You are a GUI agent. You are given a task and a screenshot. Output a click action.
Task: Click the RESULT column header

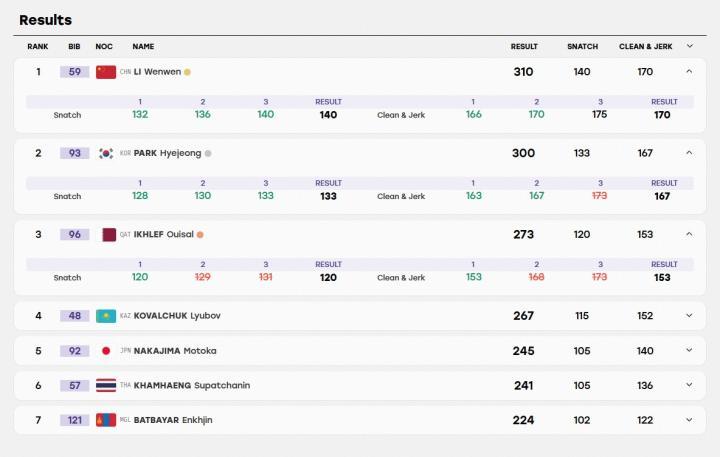[x=524, y=46]
